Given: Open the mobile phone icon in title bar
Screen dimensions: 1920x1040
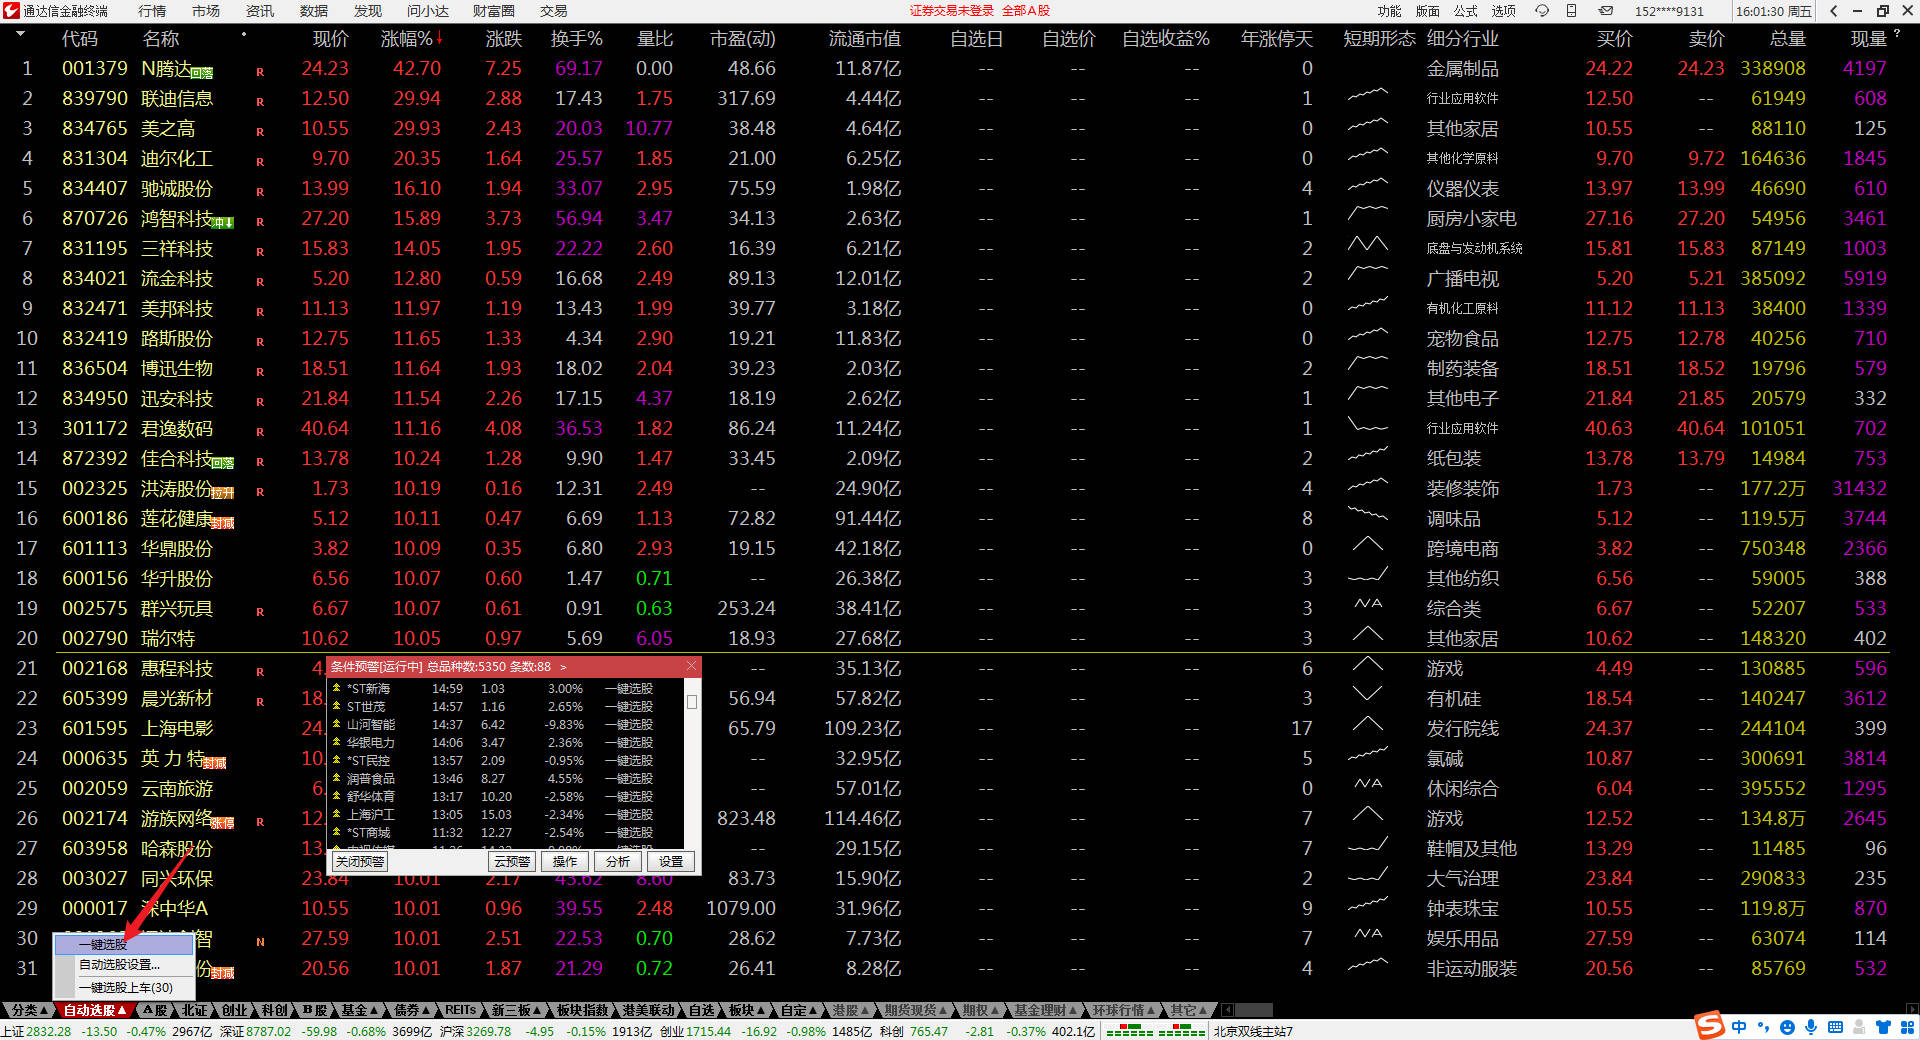Looking at the screenshot, I should click(1571, 11).
